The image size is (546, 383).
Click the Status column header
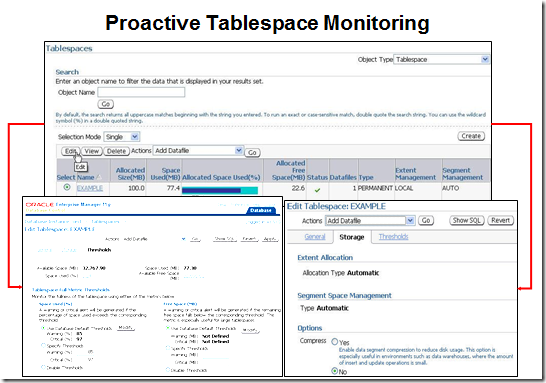tap(317, 177)
